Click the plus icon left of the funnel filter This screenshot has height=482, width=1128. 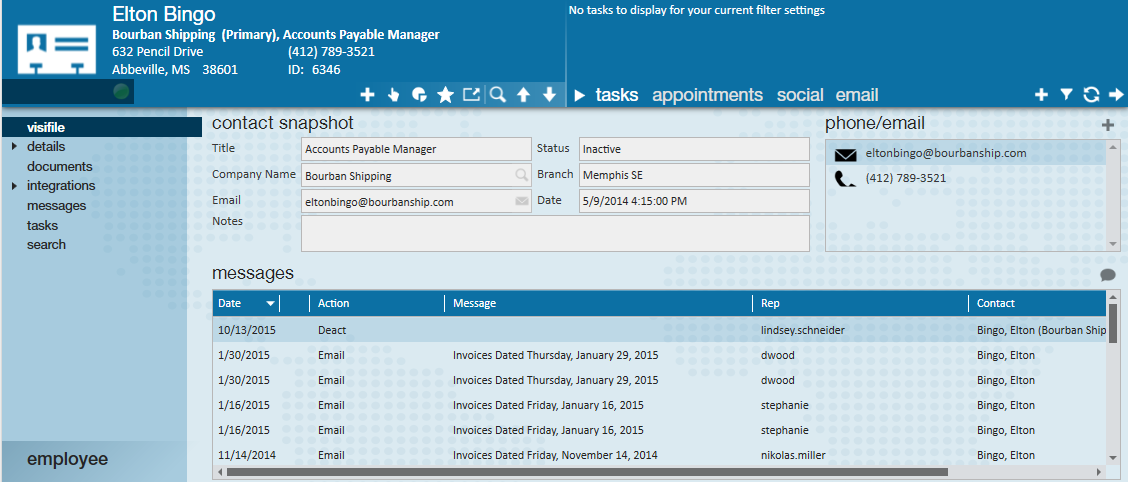click(1040, 95)
